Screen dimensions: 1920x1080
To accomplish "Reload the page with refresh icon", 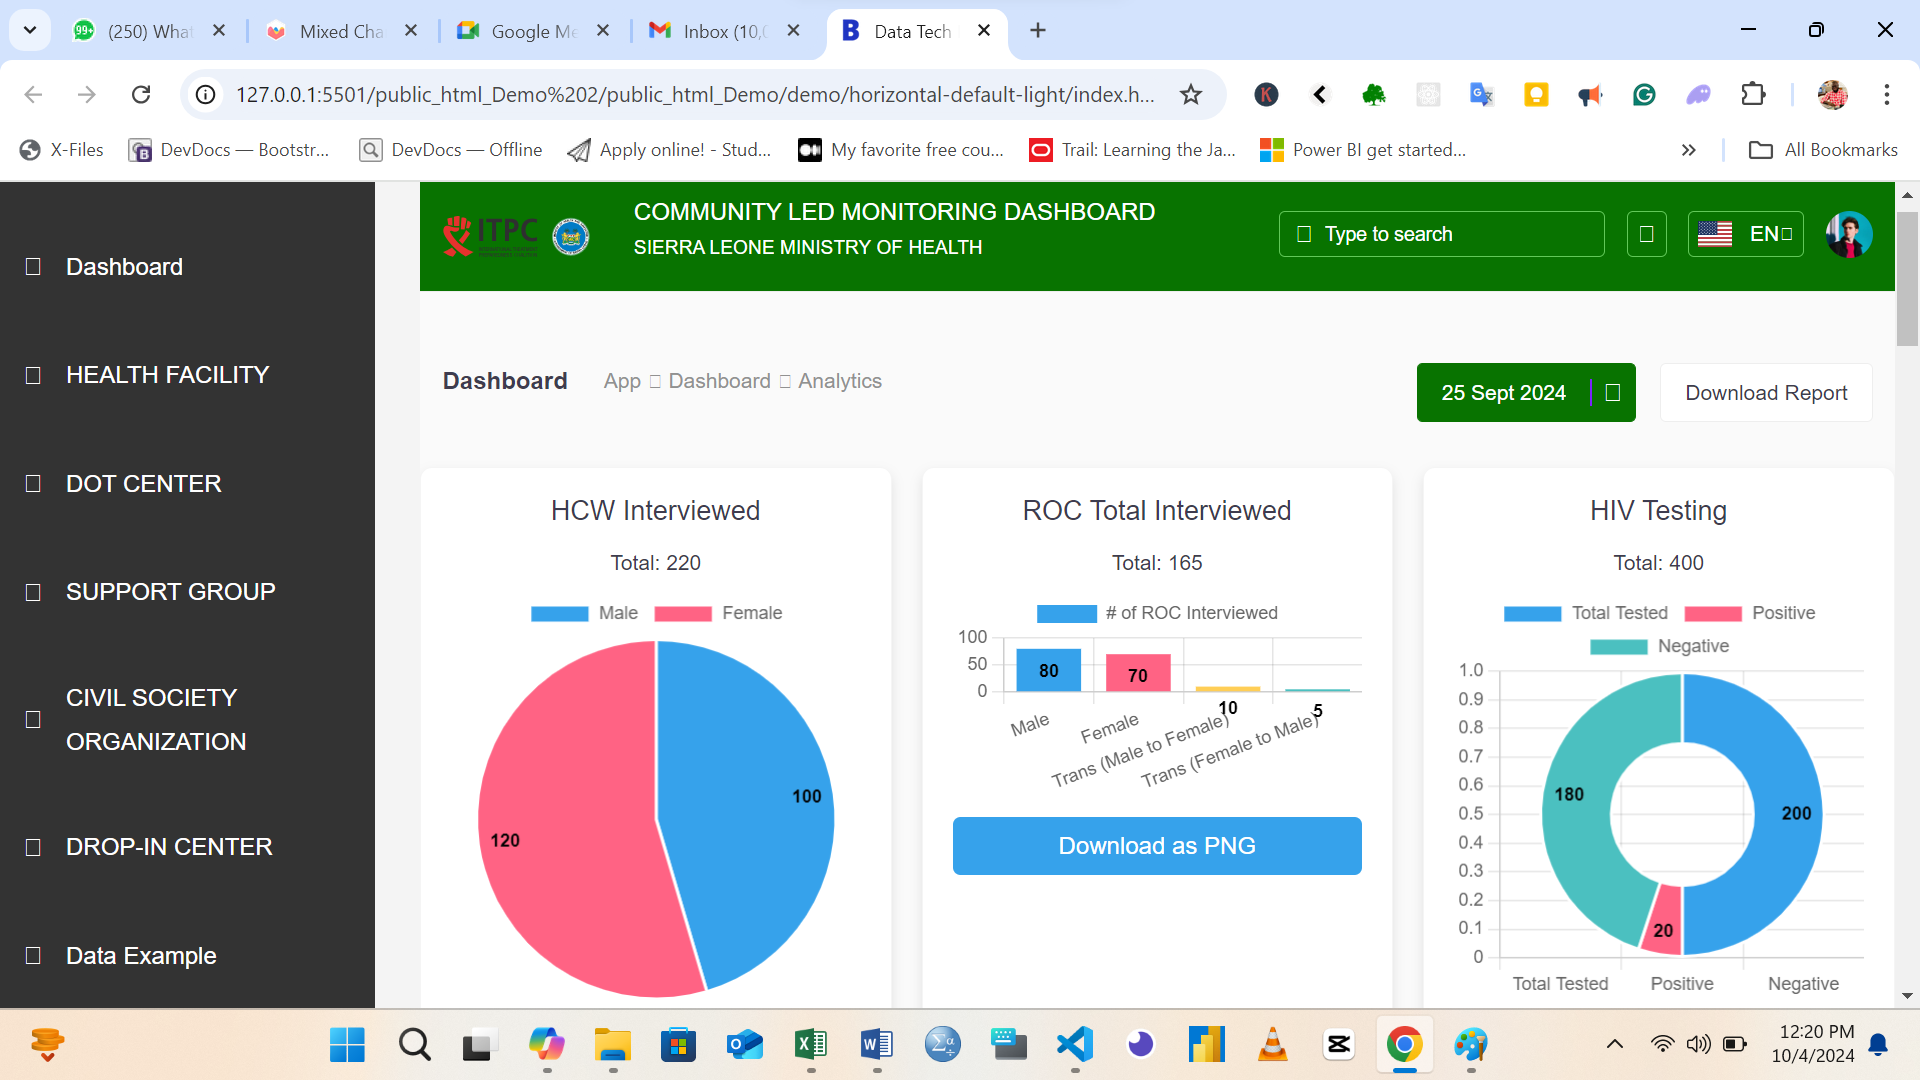I will (141, 95).
